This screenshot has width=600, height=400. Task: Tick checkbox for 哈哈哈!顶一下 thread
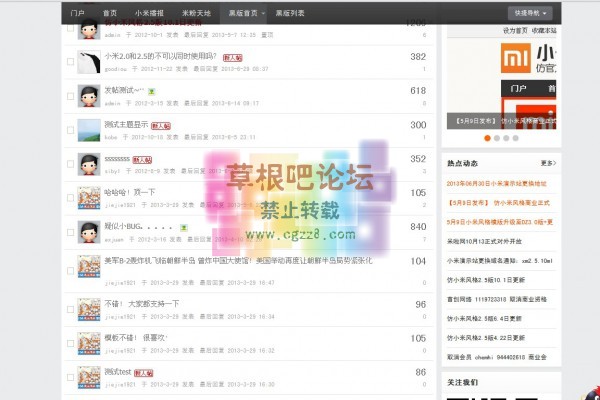70,198
